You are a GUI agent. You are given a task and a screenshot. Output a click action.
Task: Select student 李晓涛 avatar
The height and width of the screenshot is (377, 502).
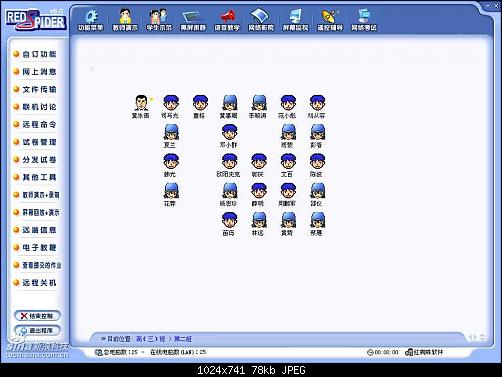[259, 103]
